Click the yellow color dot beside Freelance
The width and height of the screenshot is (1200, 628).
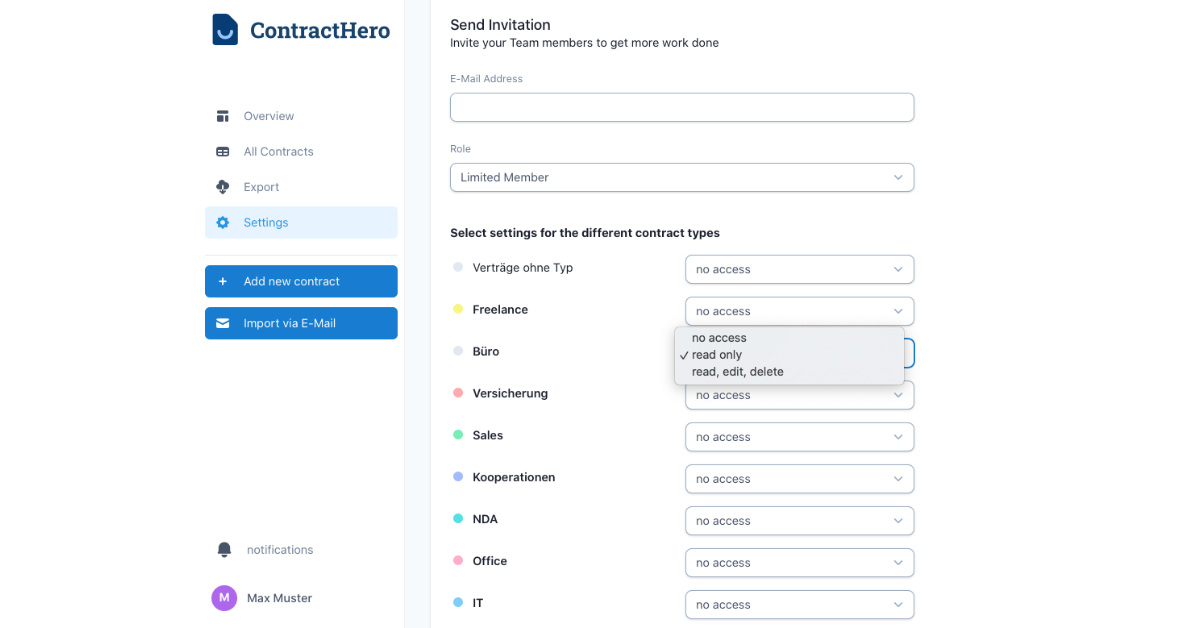(458, 309)
